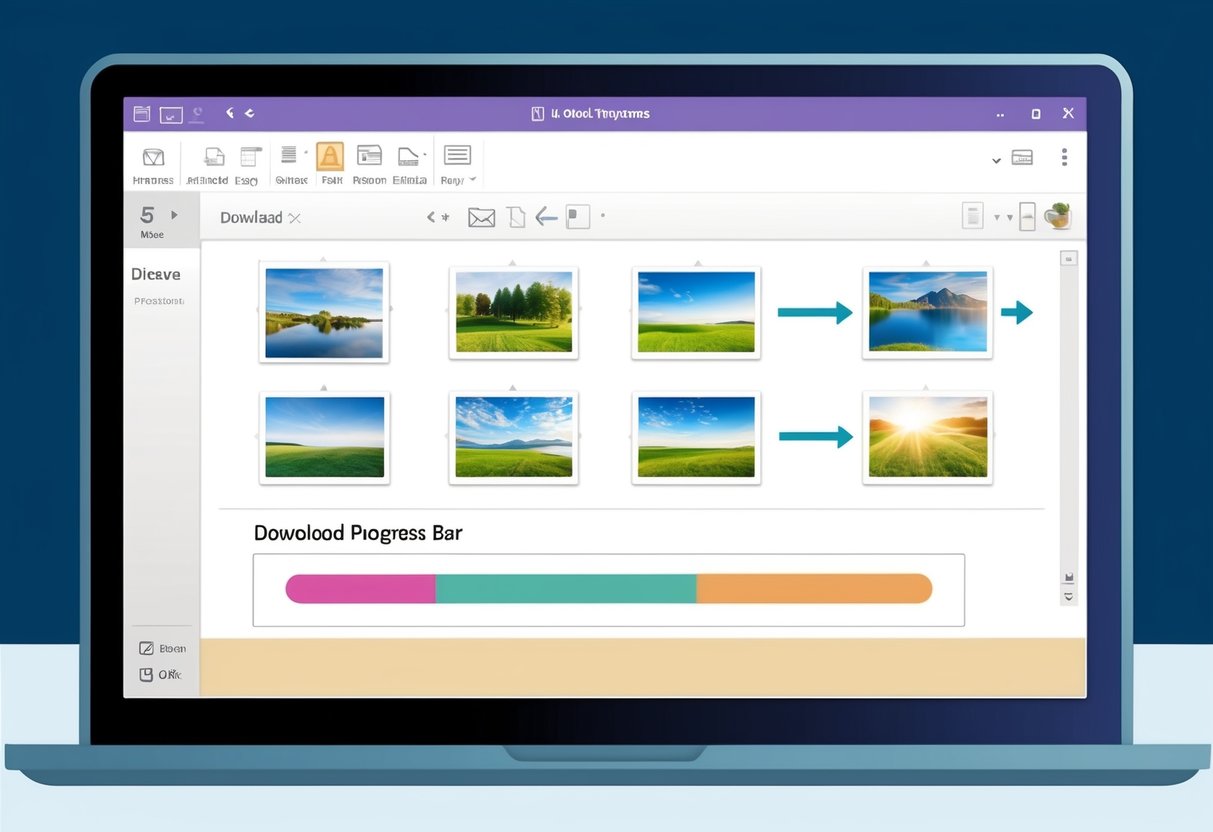This screenshot has height=832, width=1213.
Task: Toggle the Boen pen option in the sidebar
Action: tap(163, 648)
